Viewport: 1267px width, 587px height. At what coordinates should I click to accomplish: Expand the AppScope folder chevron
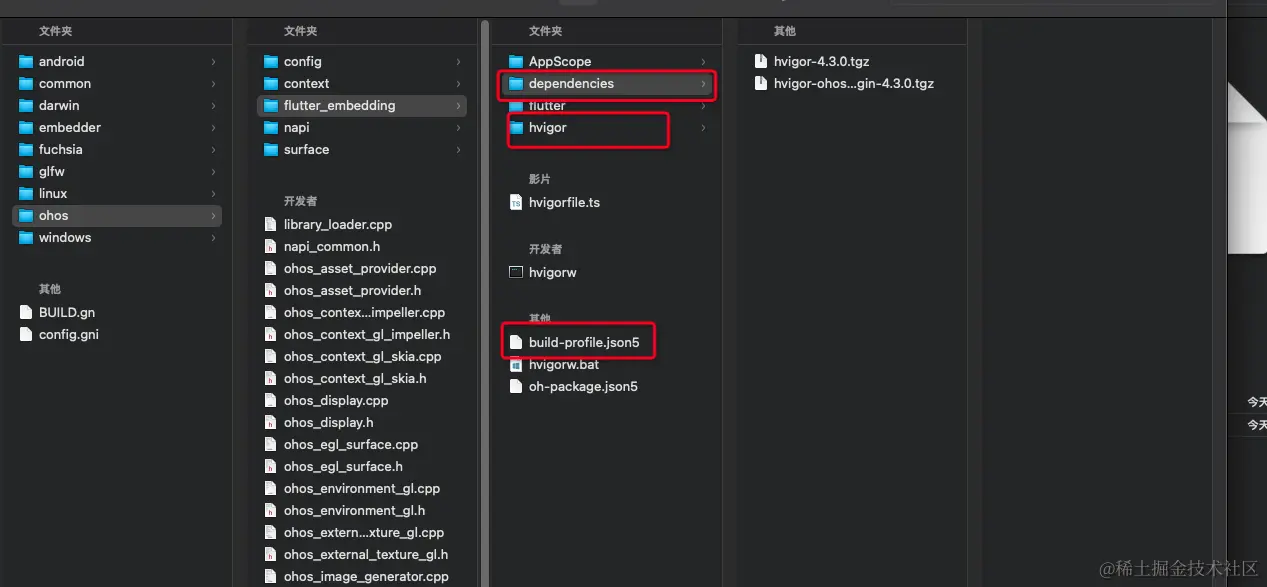coord(703,61)
